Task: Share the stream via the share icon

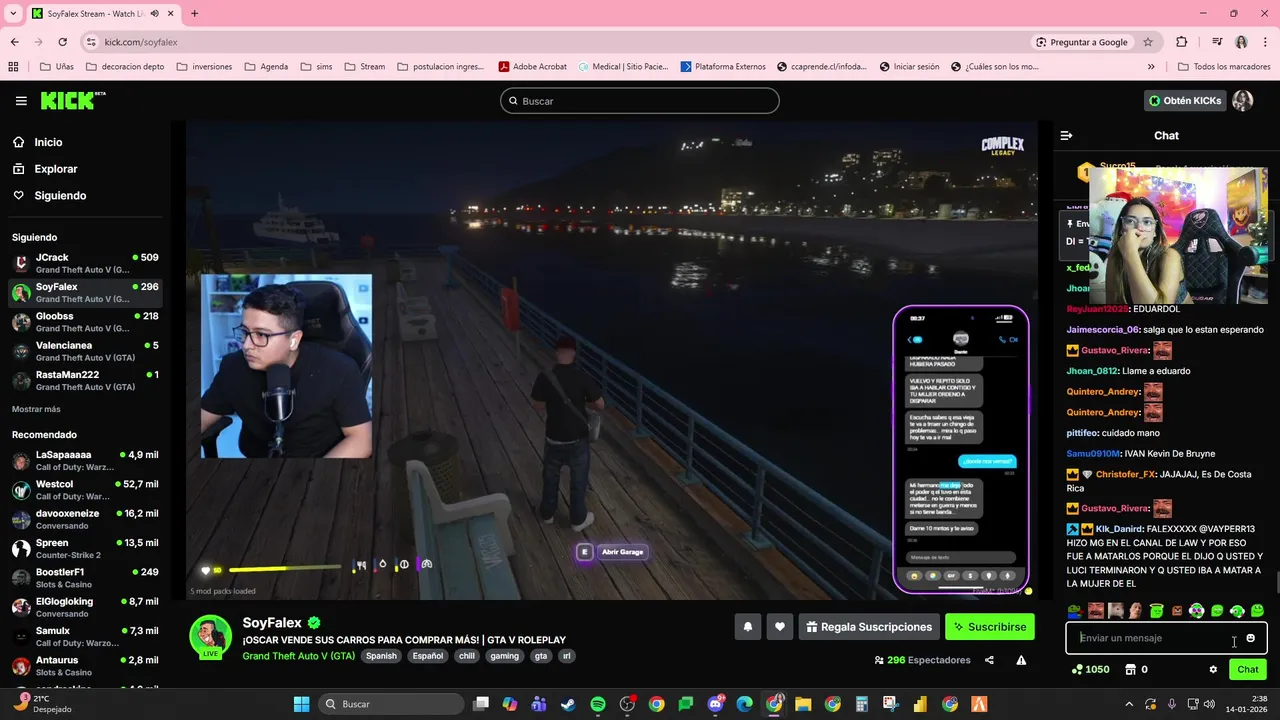Action: (x=989, y=660)
